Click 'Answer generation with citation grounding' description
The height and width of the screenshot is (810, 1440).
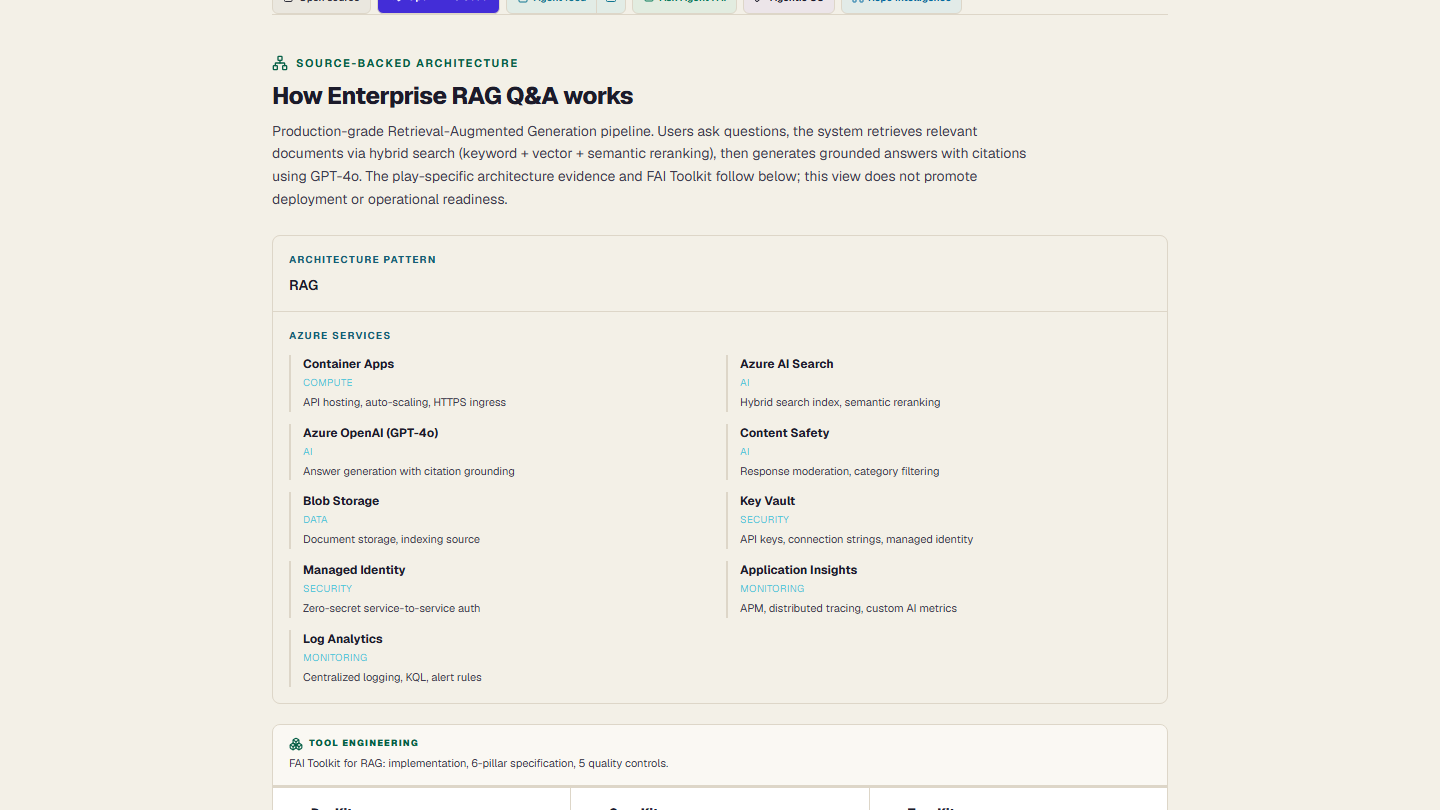409,471
